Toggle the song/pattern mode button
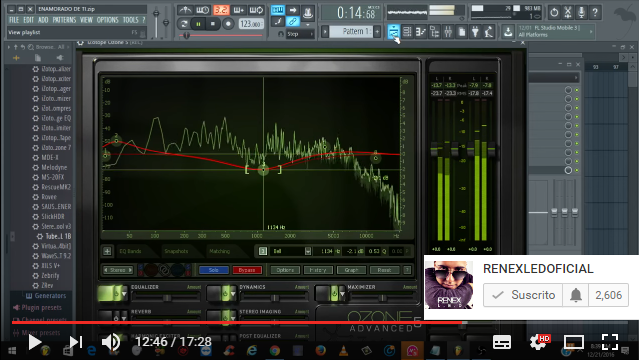This screenshot has width=639, height=360. point(184,24)
